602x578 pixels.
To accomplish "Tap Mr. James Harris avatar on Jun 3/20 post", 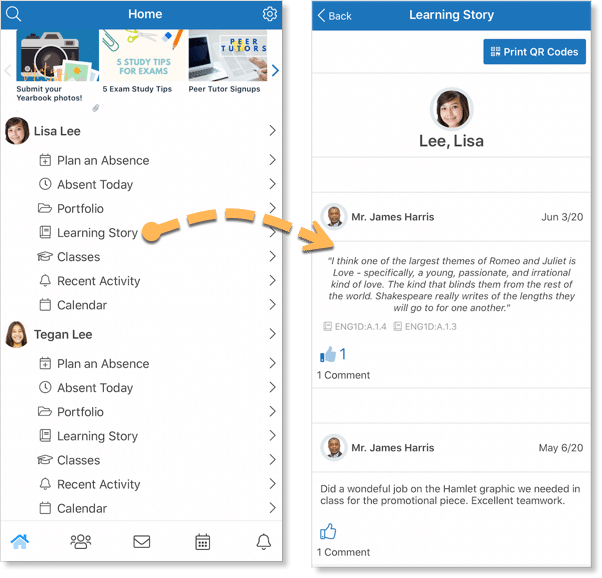I will (334, 217).
